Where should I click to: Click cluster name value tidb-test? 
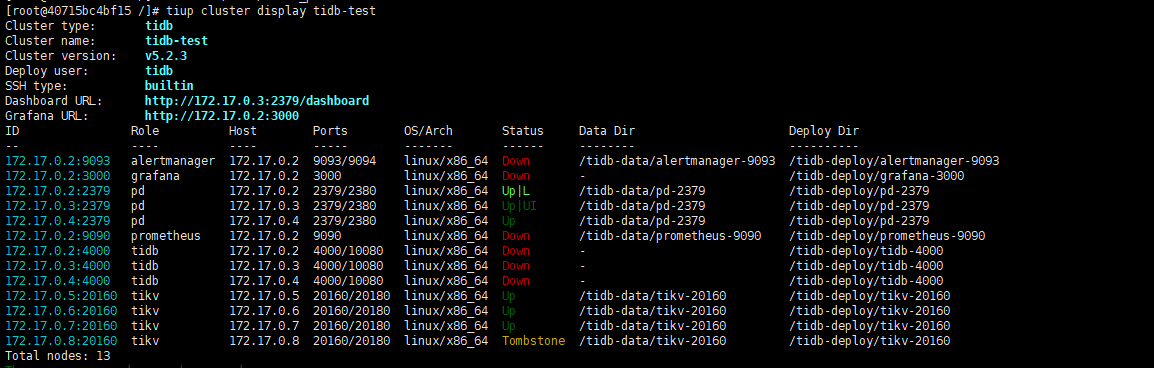(x=177, y=40)
